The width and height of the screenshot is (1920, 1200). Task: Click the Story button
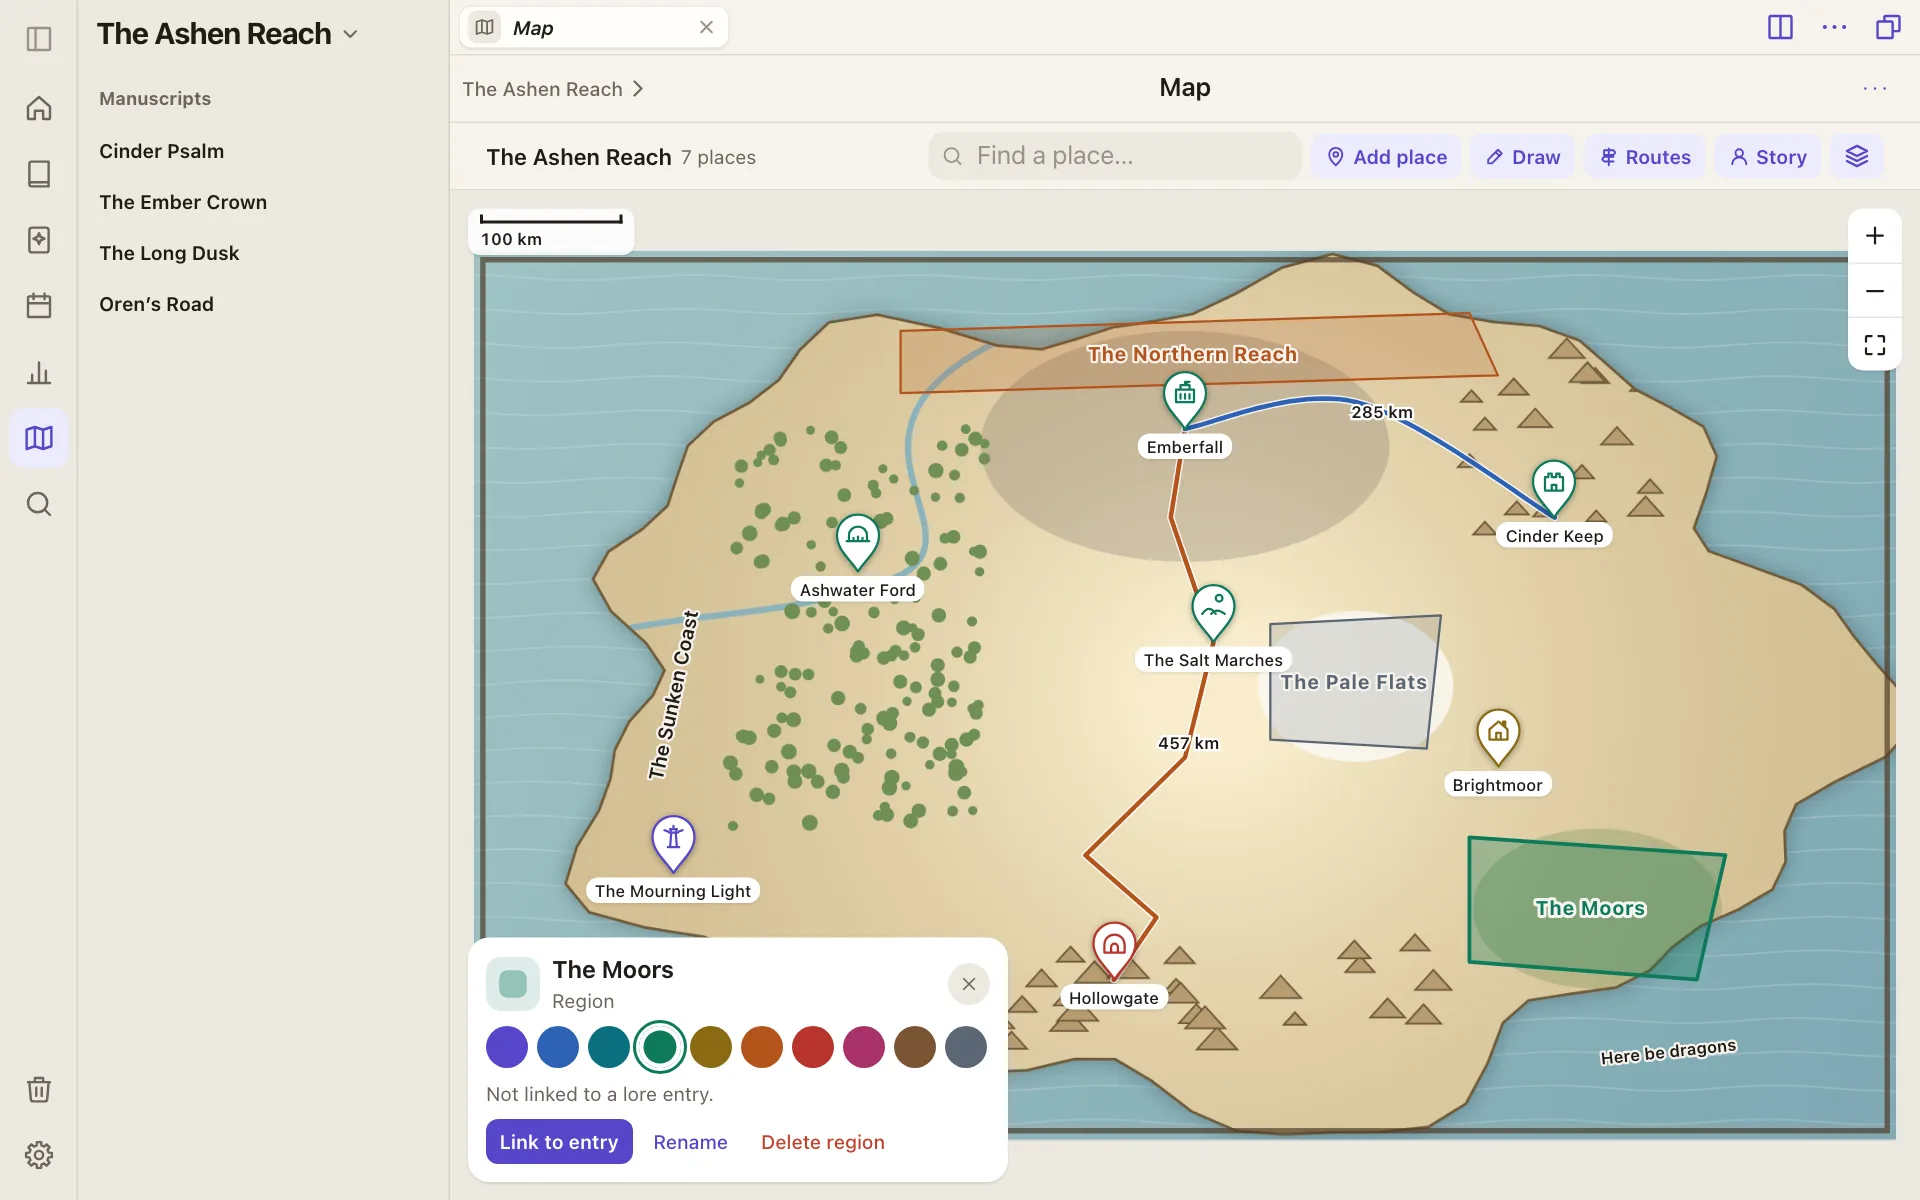1768,157
